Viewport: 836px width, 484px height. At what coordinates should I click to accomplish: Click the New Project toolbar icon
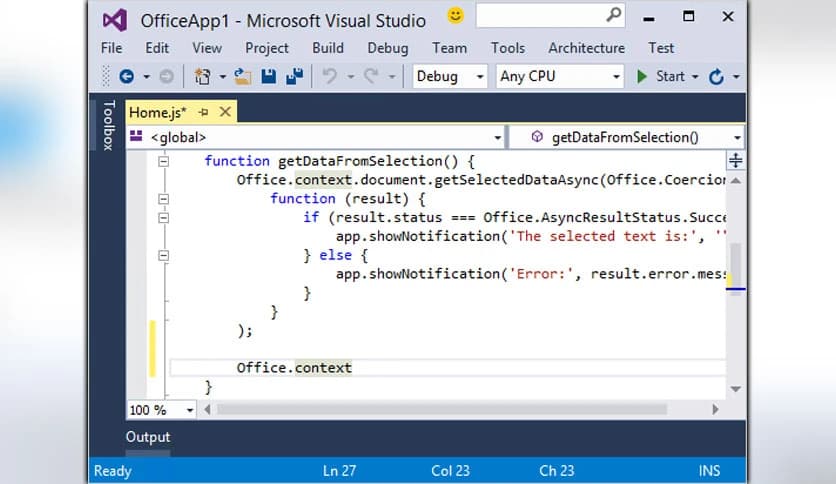point(202,76)
